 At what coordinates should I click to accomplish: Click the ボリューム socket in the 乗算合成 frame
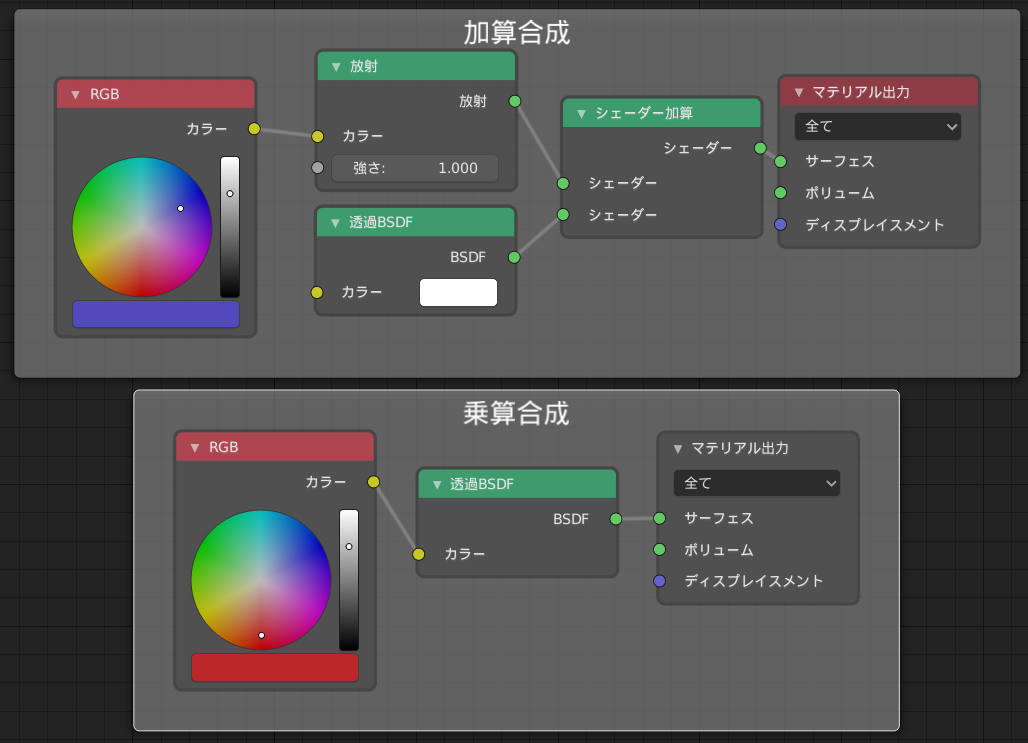pyautogui.click(x=660, y=550)
